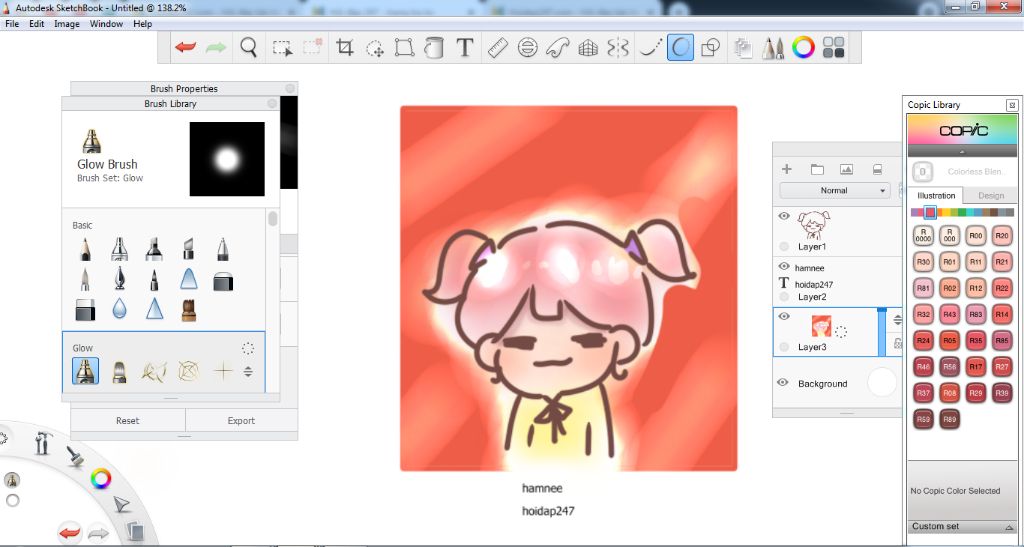Choose Copic color R89
Screen dimensions: 1024x547
pos(950,419)
